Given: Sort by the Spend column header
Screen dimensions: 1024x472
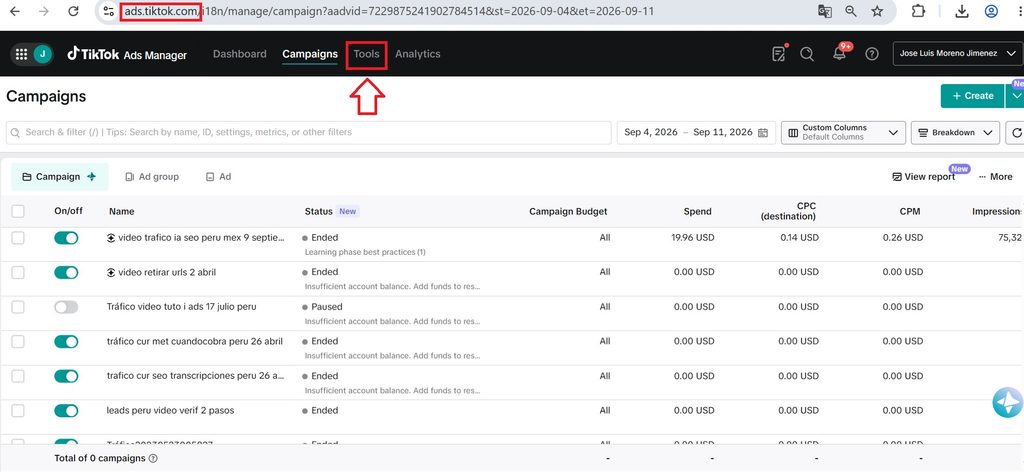Looking at the screenshot, I should coord(697,212).
